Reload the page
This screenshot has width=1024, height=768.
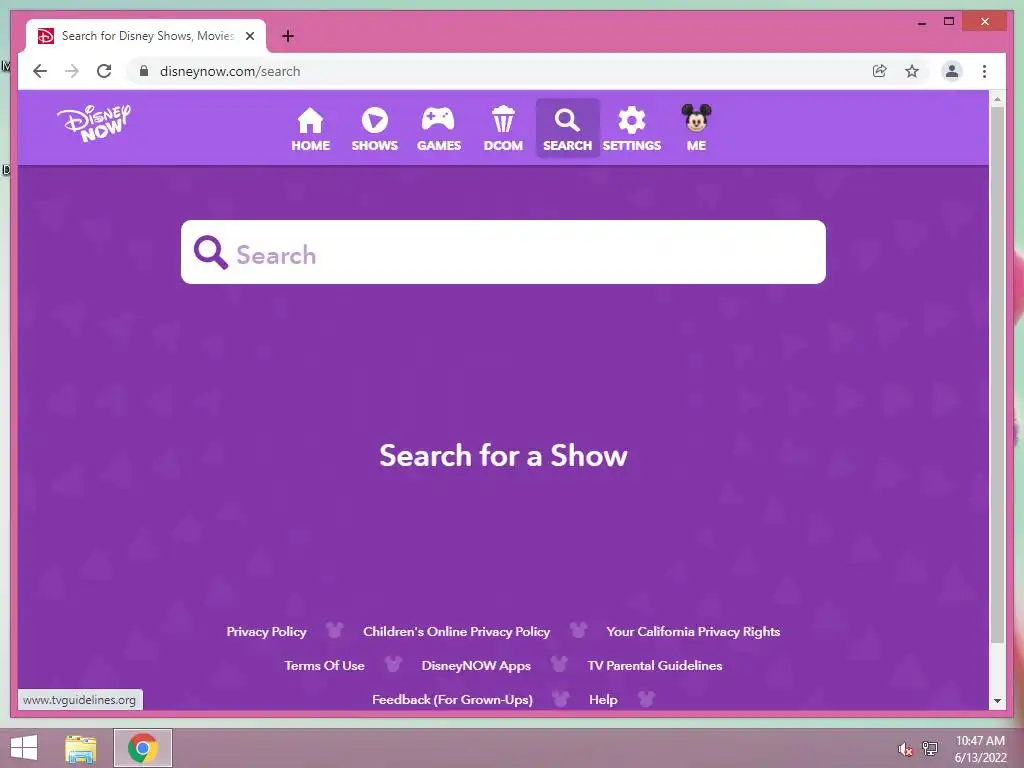point(104,71)
